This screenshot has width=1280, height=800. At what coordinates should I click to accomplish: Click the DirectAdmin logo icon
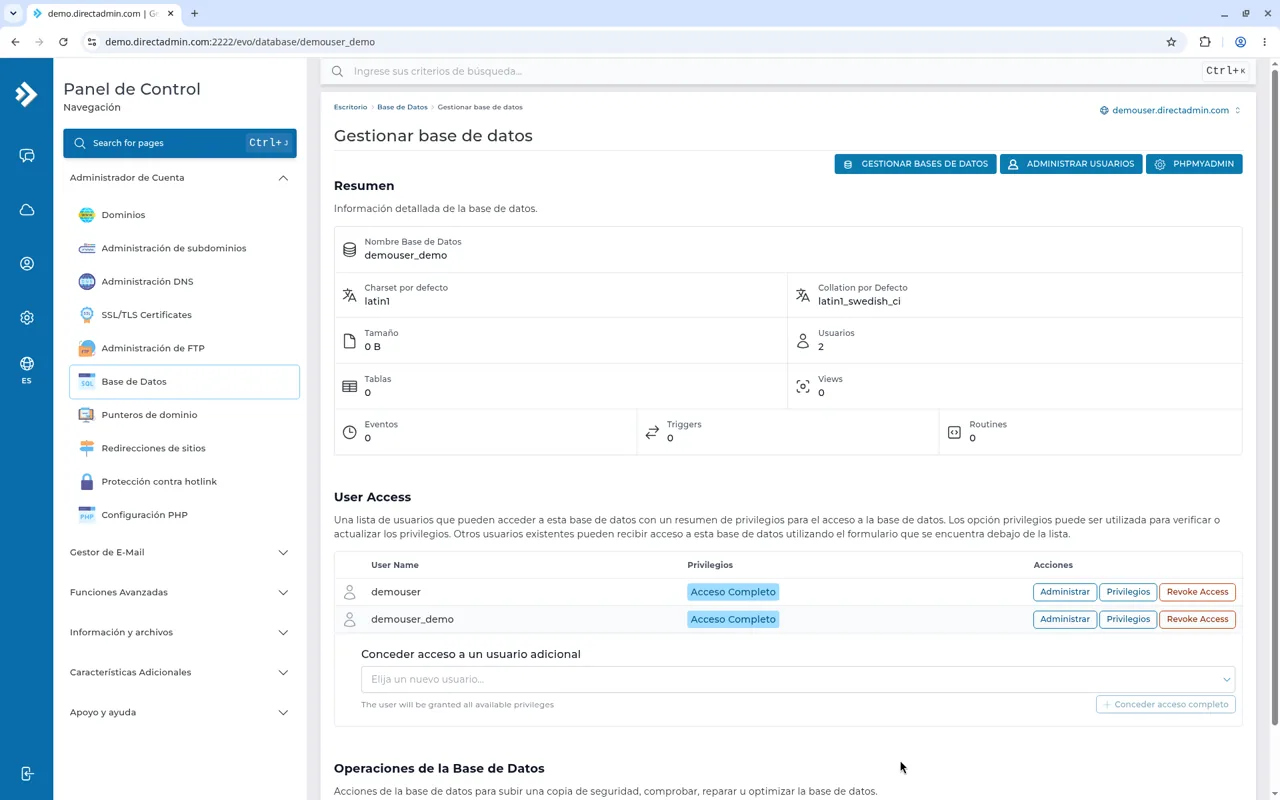click(26, 94)
